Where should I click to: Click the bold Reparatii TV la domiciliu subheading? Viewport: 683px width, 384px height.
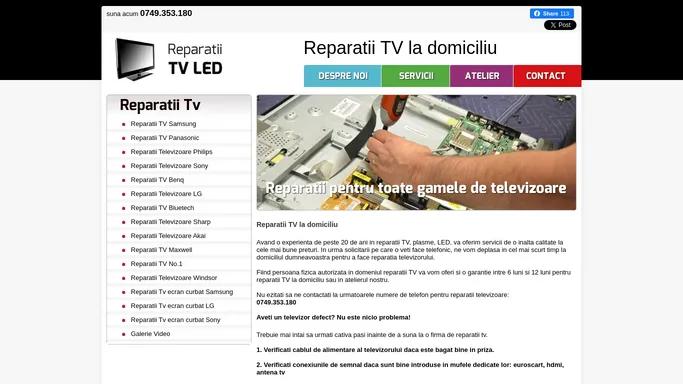(297, 225)
